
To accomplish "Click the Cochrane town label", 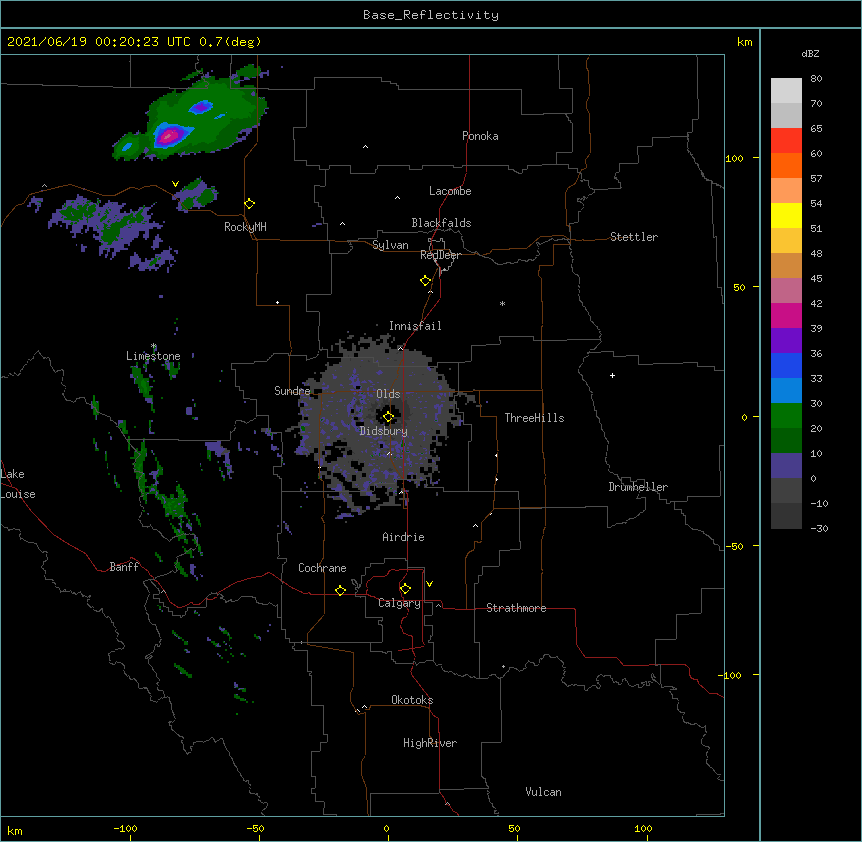I will [322, 568].
